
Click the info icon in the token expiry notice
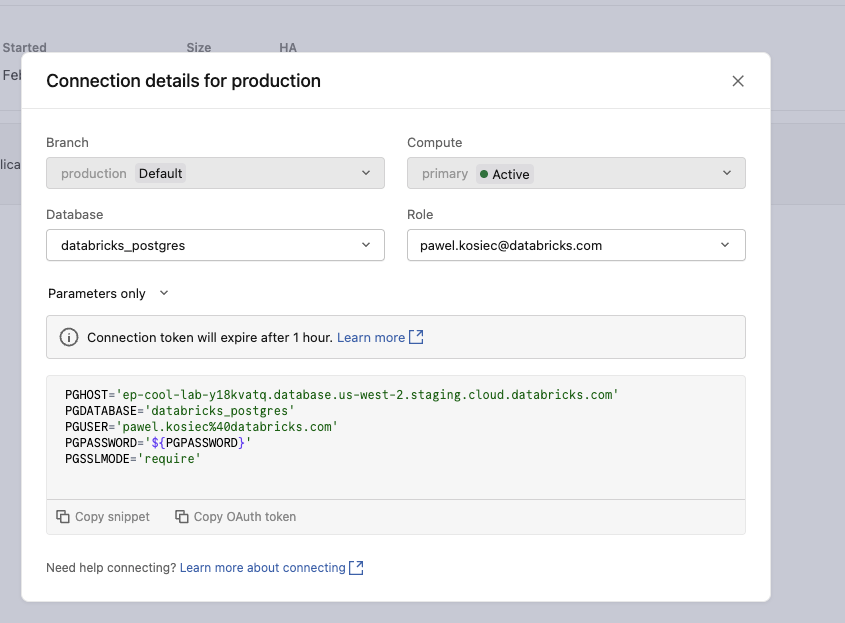[69, 338]
